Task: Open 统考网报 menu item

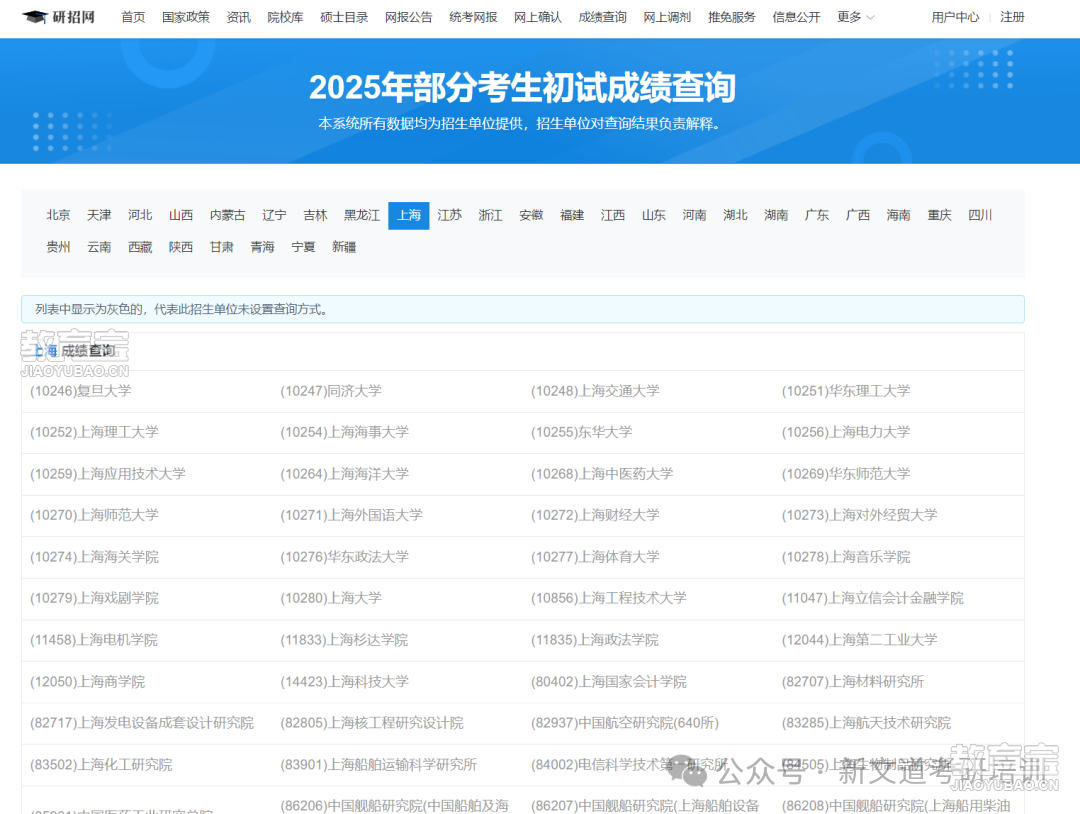Action: pos(473,17)
